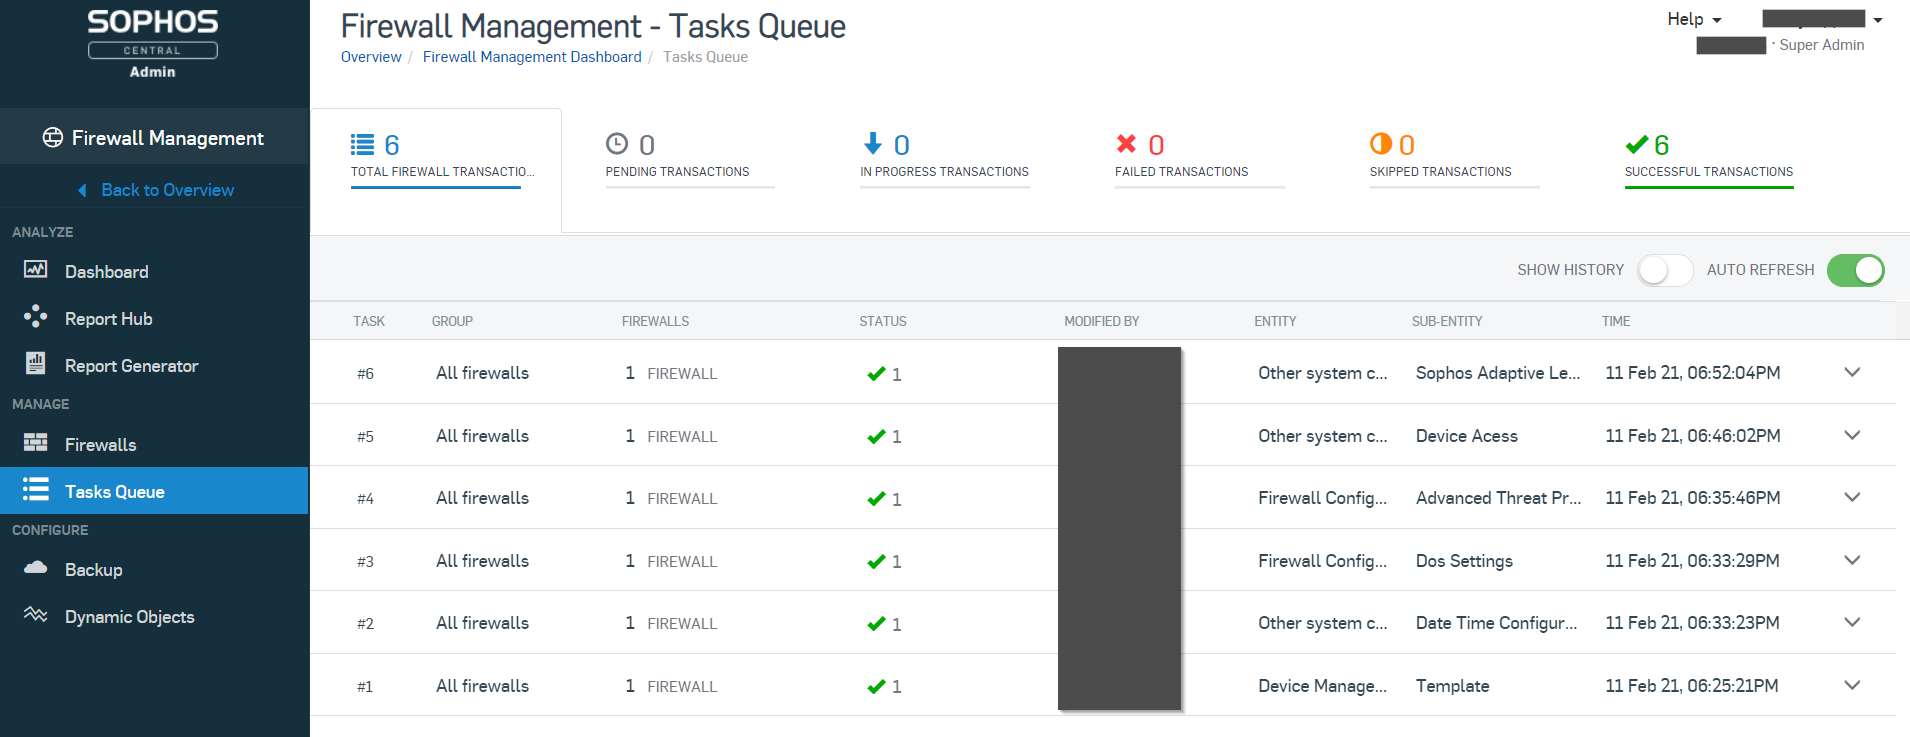Click the green status checkmark for task #6
The height and width of the screenshot is (737, 1910).
tap(876, 374)
